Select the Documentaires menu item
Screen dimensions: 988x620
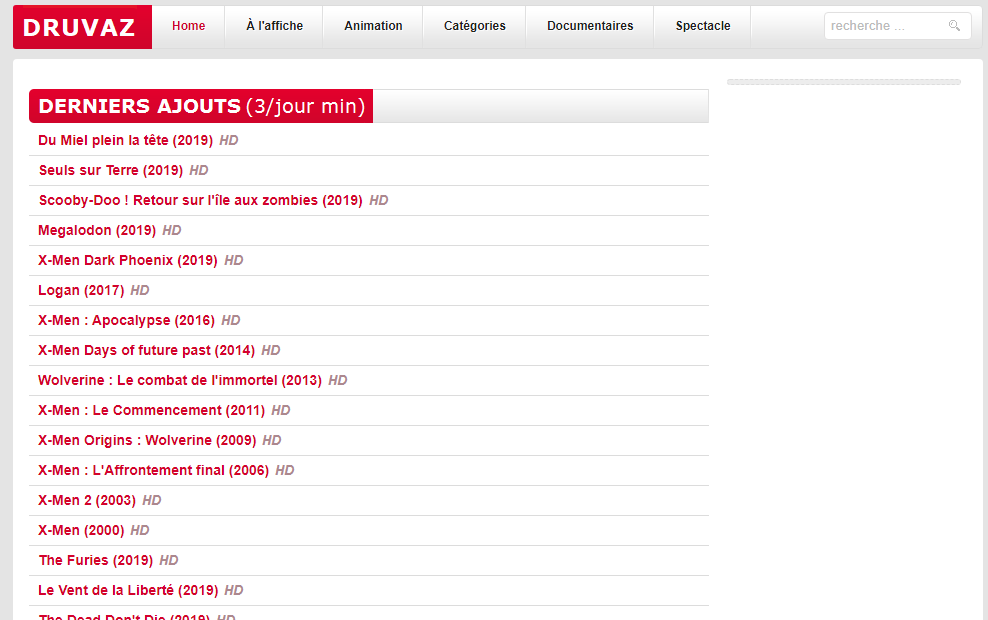(590, 26)
